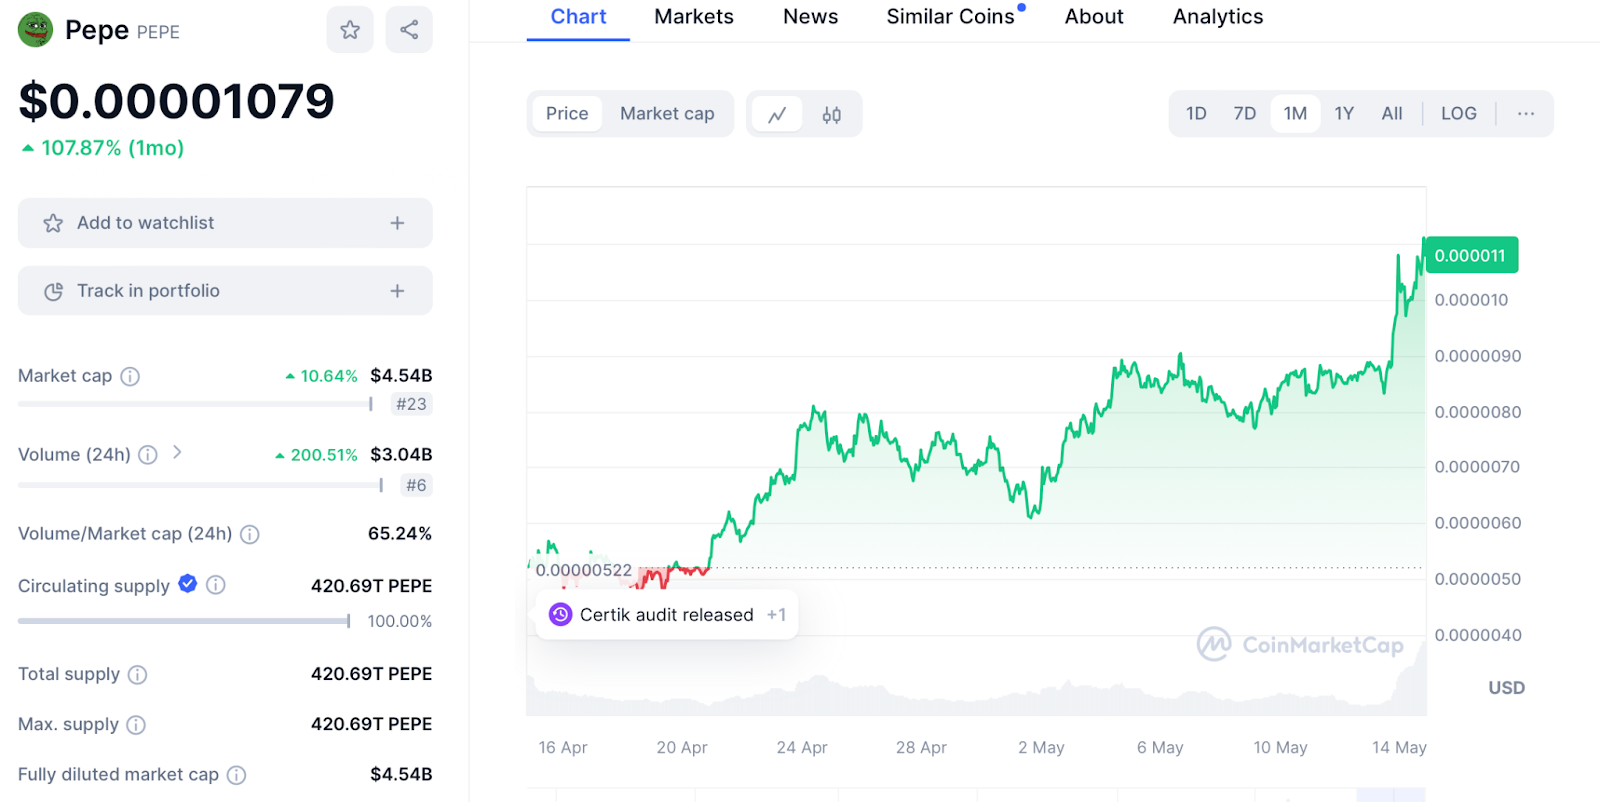Star Pepe as a favorite
This screenshot has width=1600, height=802.
coord(350,30)
